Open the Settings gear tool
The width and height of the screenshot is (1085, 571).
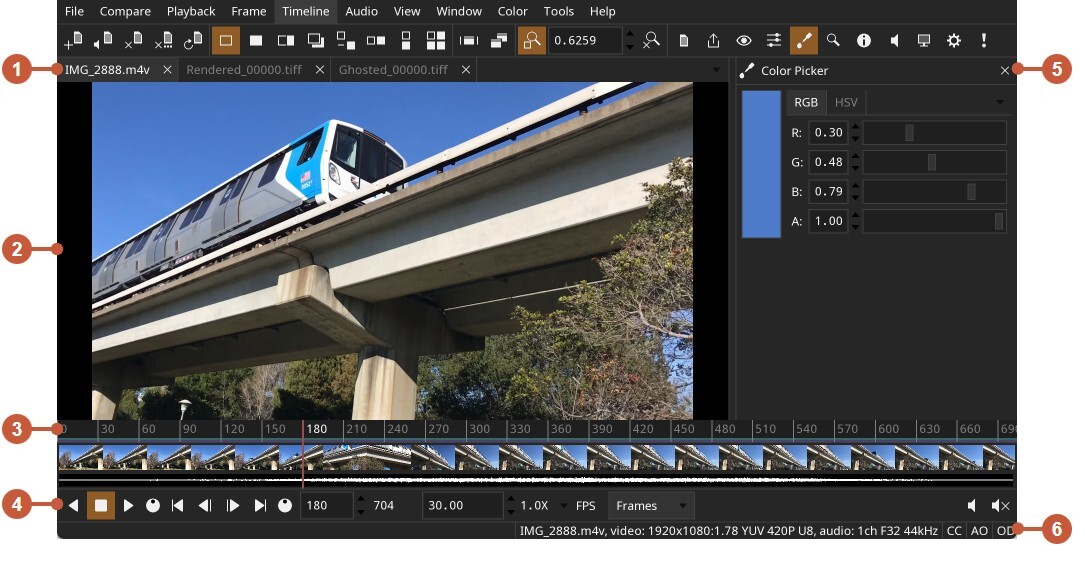pyautogui.click(x=954, y=41)
